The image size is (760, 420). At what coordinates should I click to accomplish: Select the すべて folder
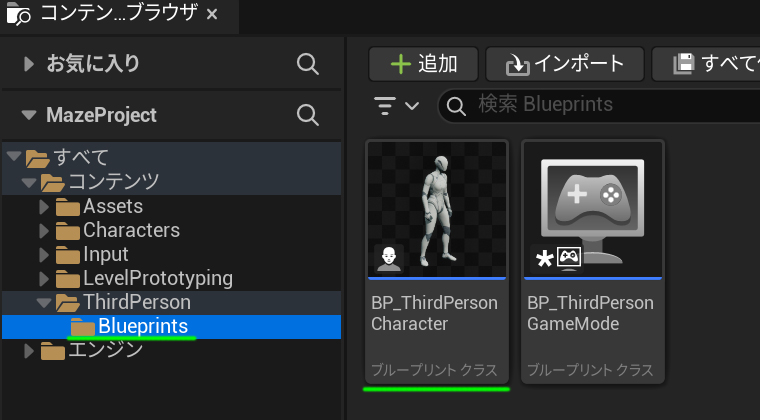(x=172, y=157)
